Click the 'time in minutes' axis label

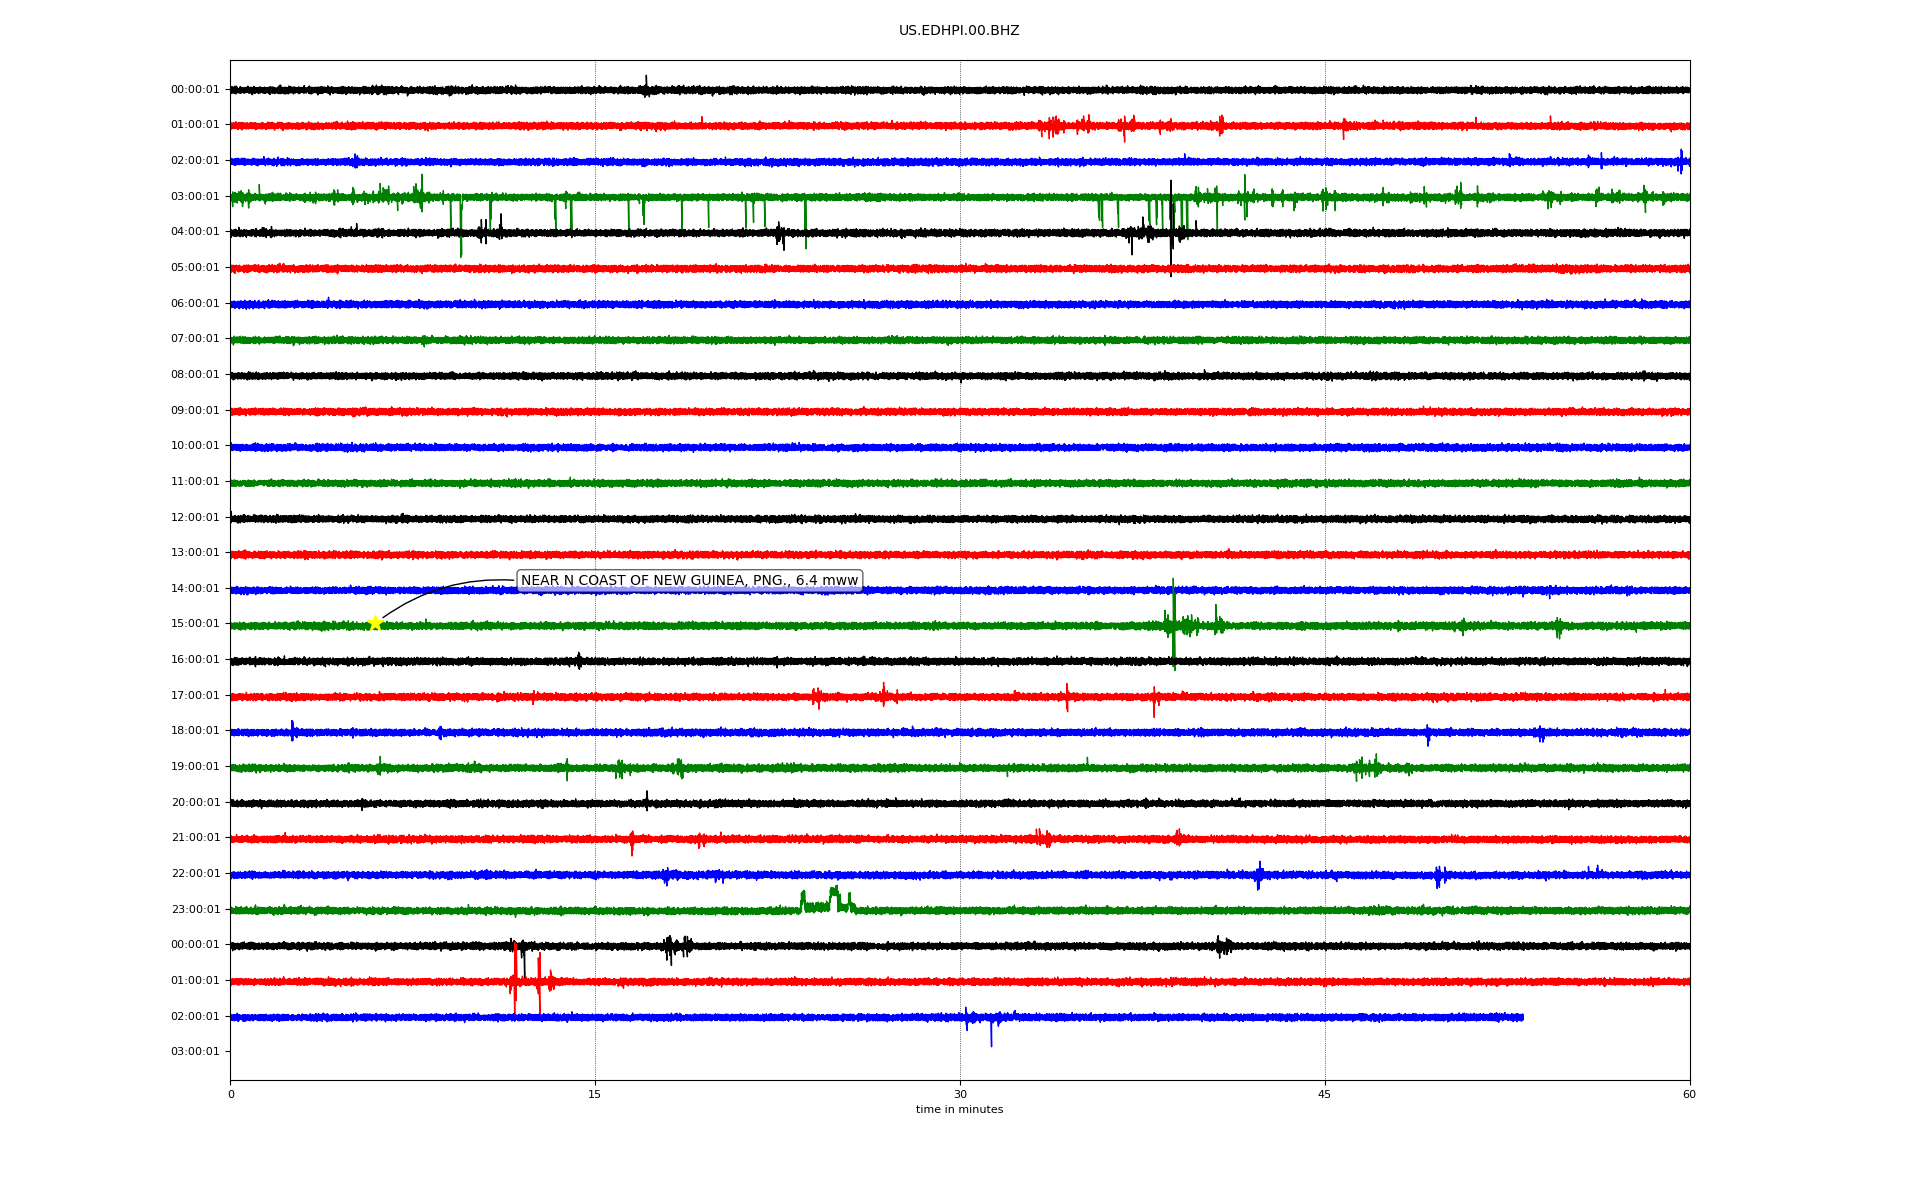(959, 1109)
